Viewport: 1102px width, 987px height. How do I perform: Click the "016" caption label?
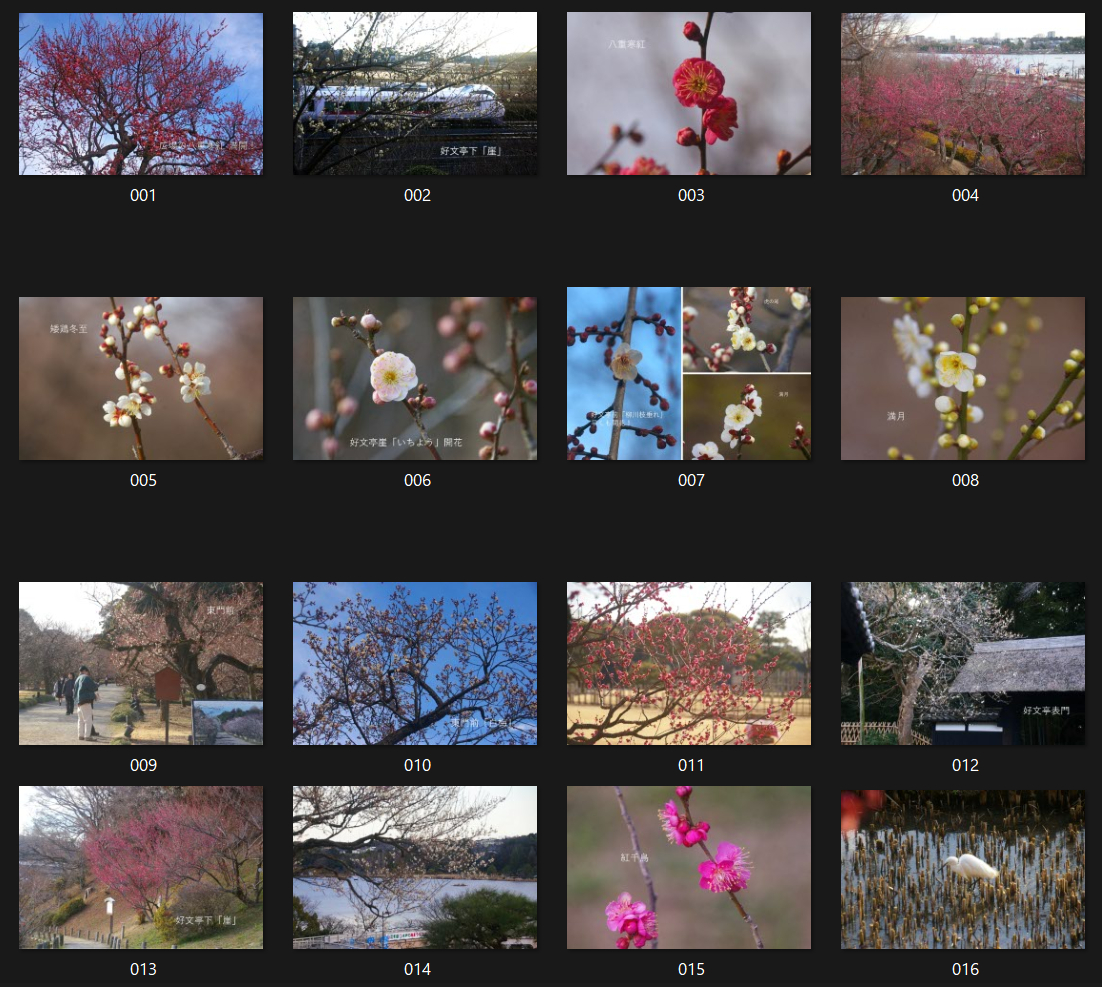[x=965, y=970]
